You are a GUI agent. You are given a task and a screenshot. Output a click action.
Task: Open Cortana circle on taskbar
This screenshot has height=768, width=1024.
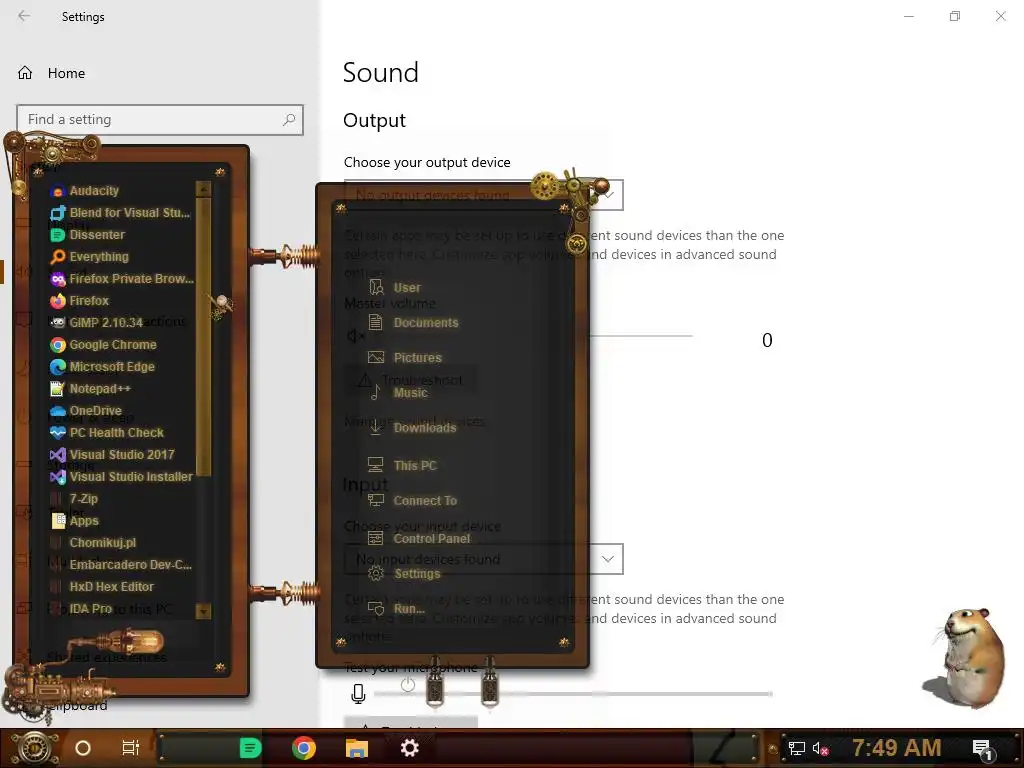[x=83, y=748]
